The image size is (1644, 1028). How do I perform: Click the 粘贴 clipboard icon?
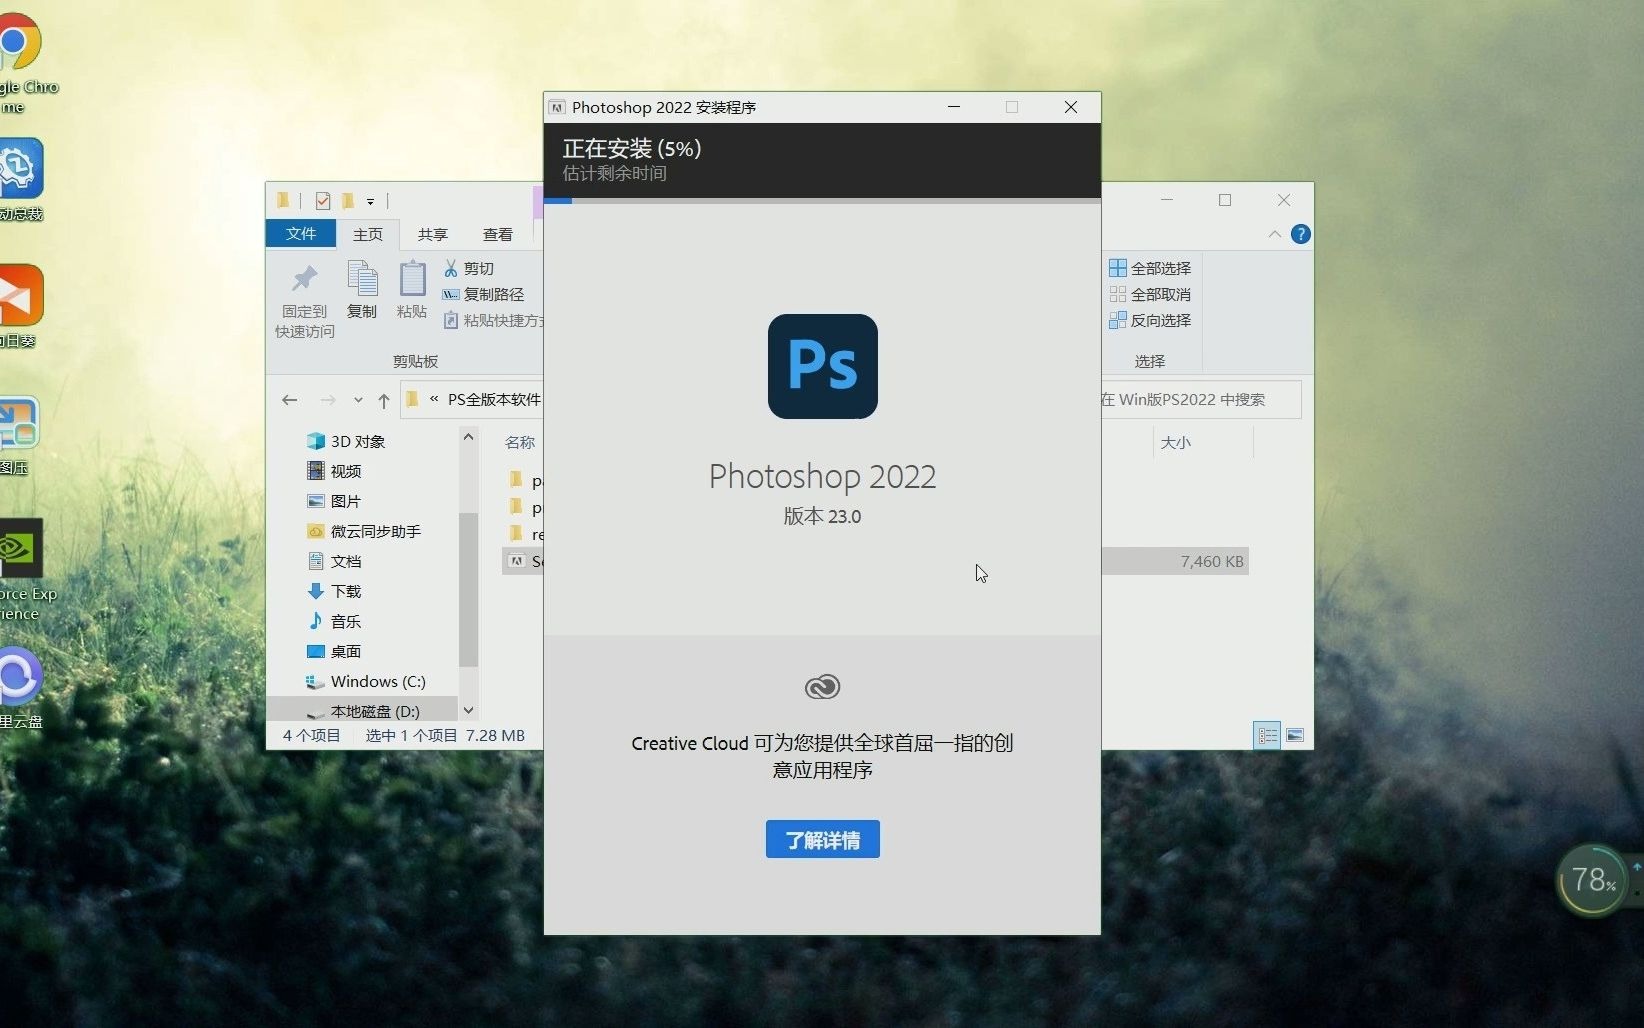(412, 278)
